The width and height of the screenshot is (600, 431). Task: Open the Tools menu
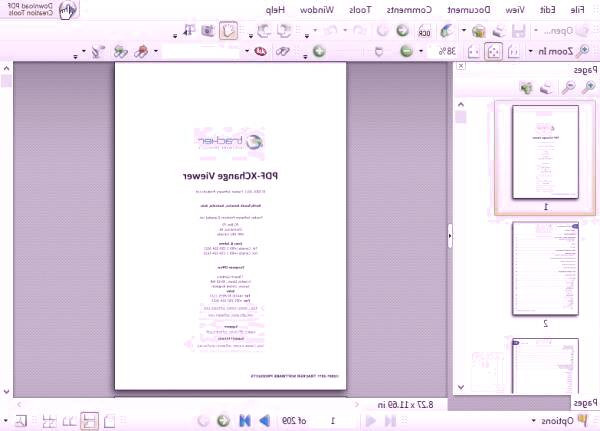360,10
